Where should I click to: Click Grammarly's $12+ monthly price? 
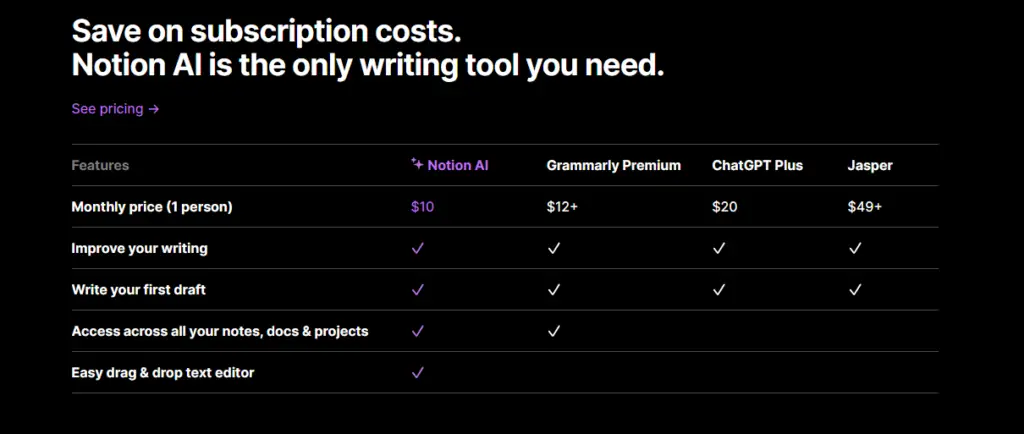(562, 207)
